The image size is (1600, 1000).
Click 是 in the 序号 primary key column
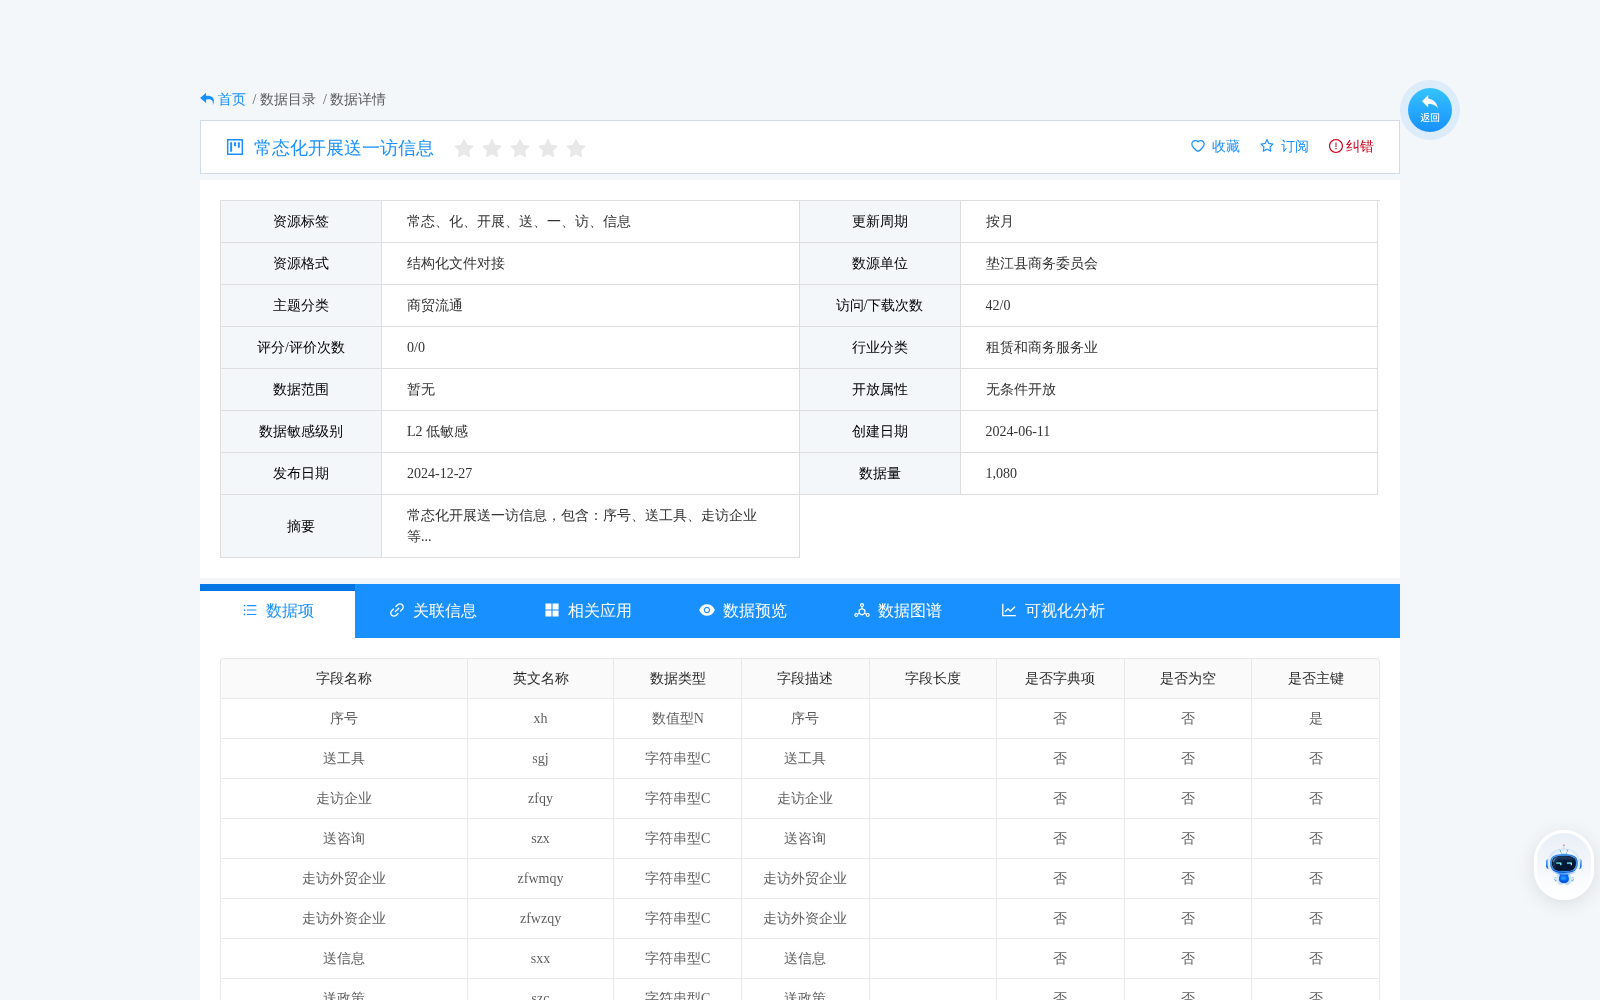click(1315, 719)
